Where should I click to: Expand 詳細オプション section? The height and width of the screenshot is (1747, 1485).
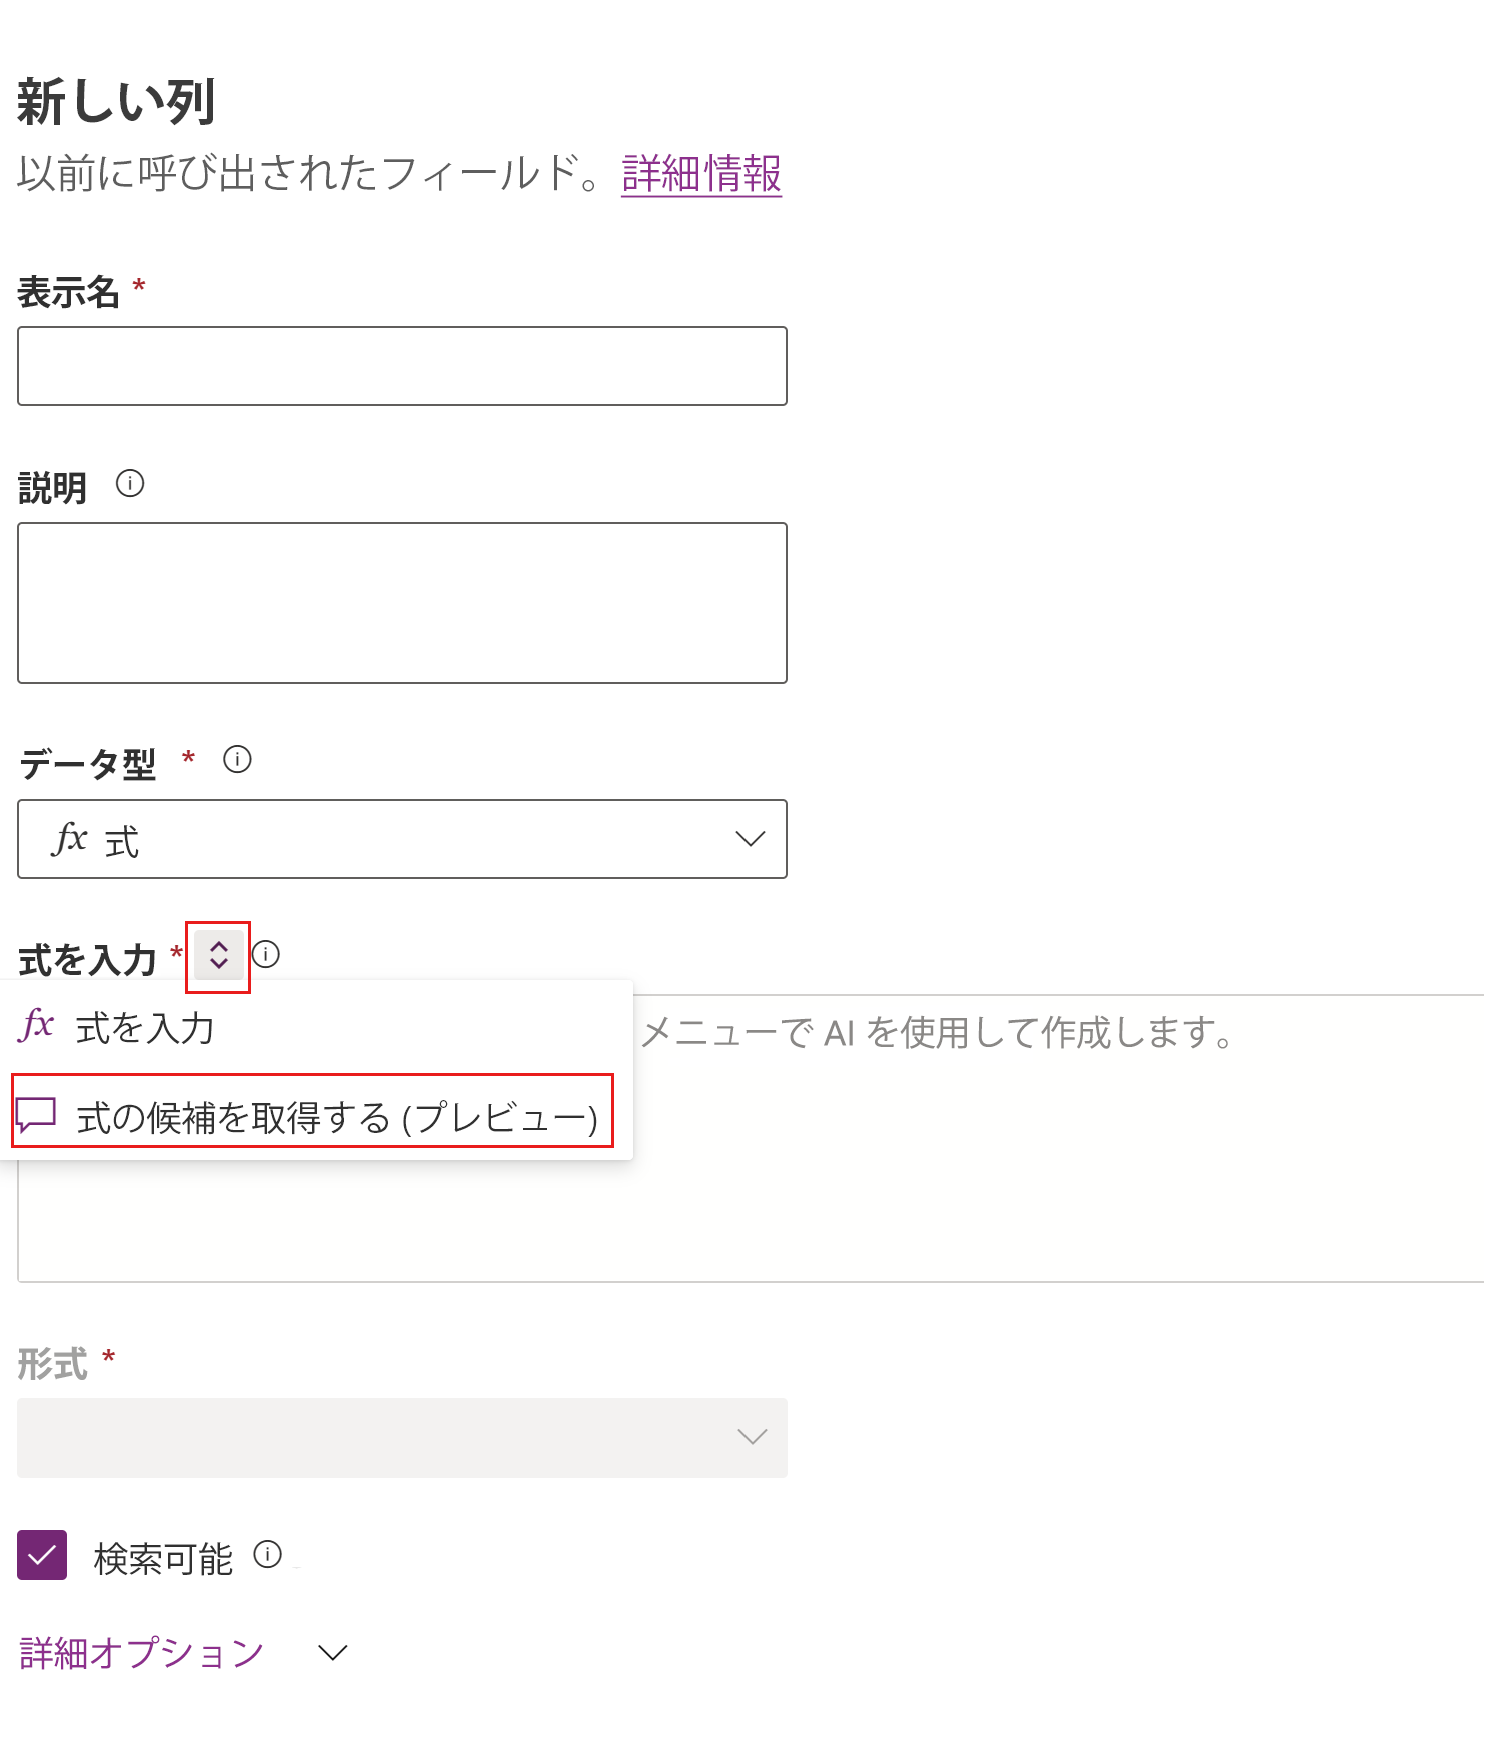(x=183, y=1653)
